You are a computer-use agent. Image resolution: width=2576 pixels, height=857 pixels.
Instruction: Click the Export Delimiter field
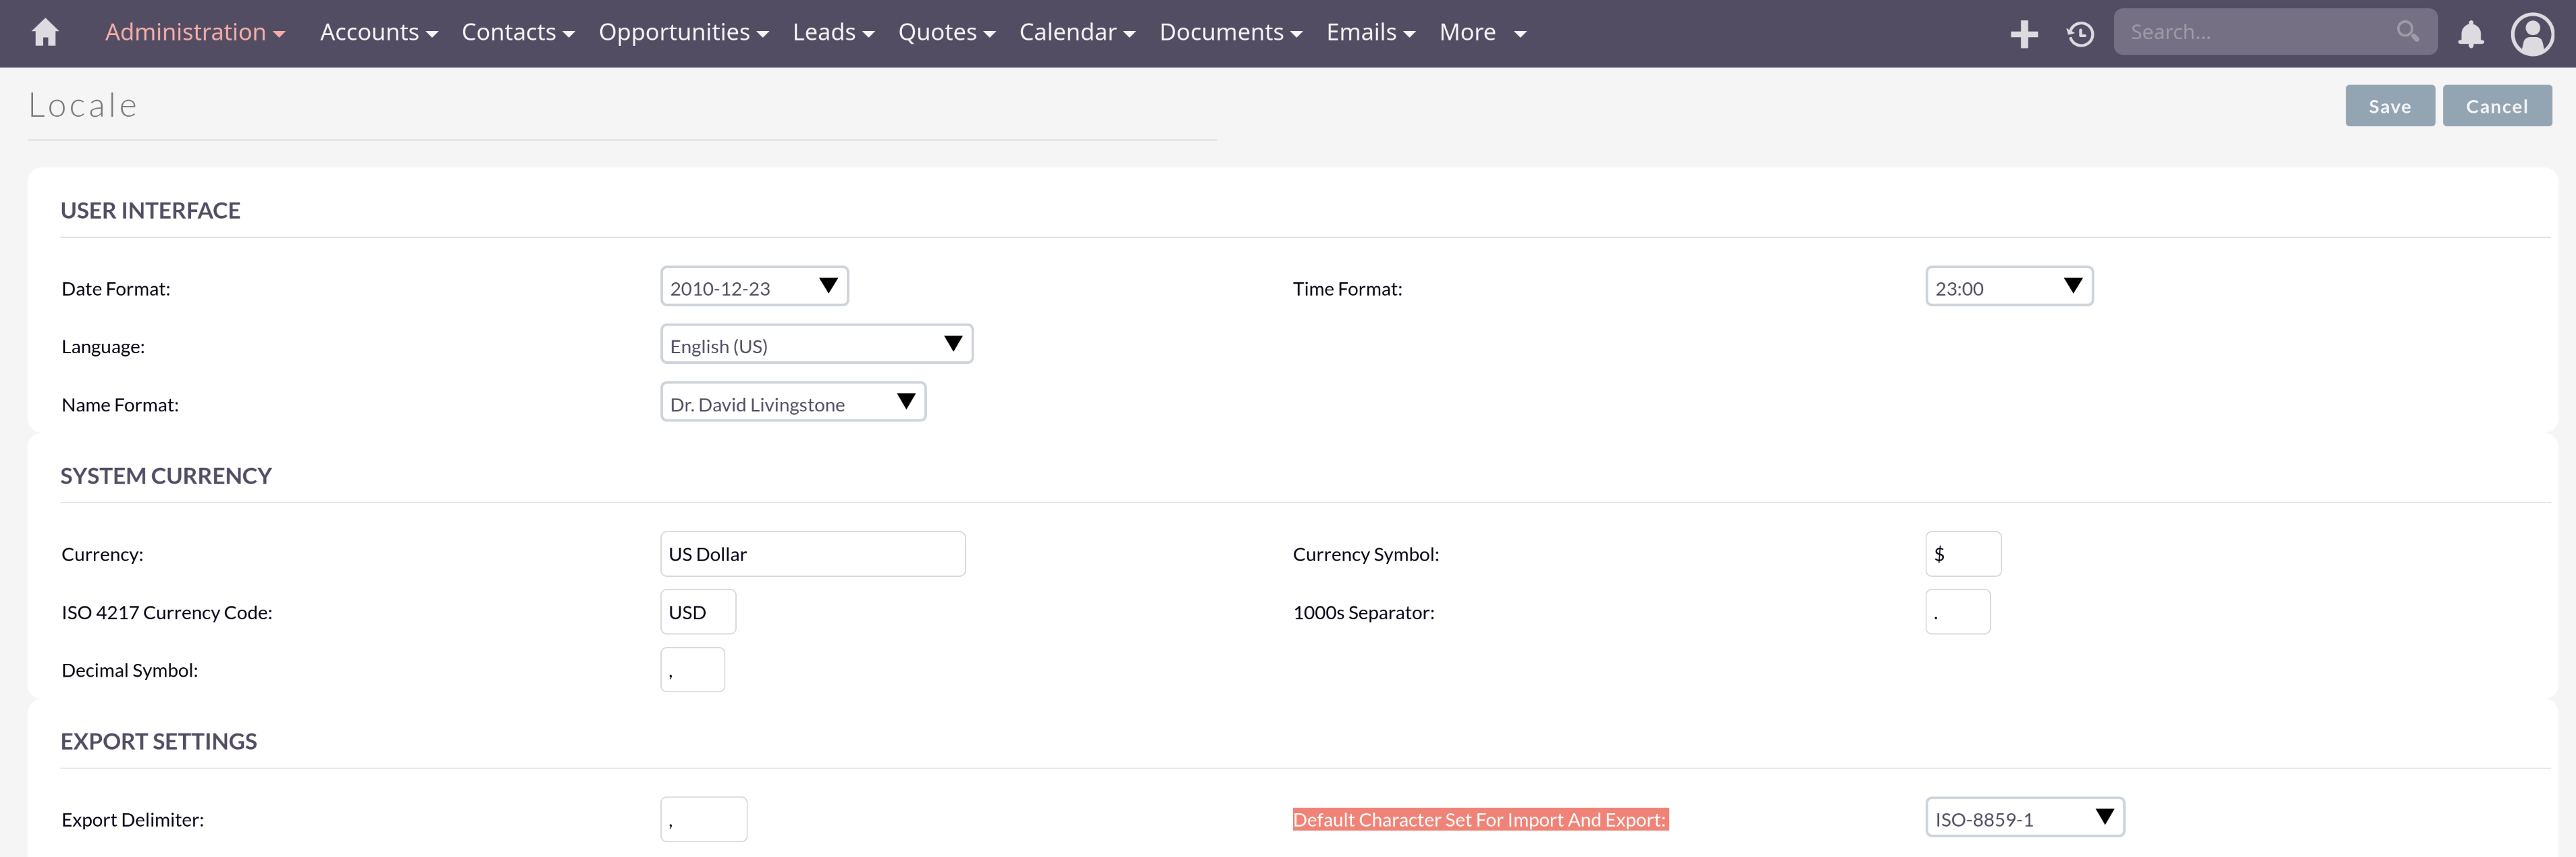tap(703, 819)
